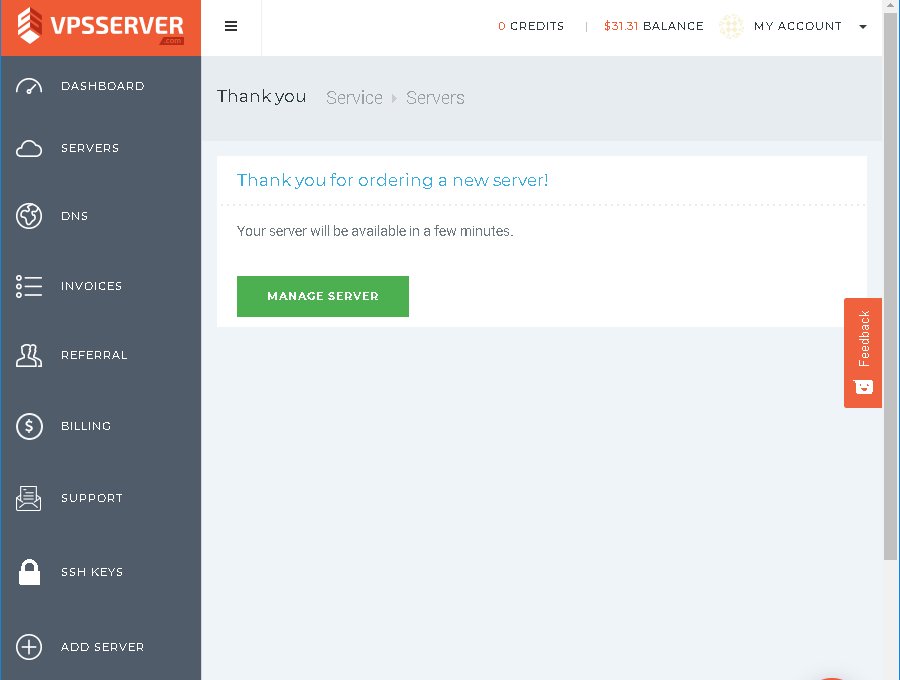900x680 pixels.
Task: Toggle the hamburger sidebar menu icon
Action: click(x=231, y=26)
